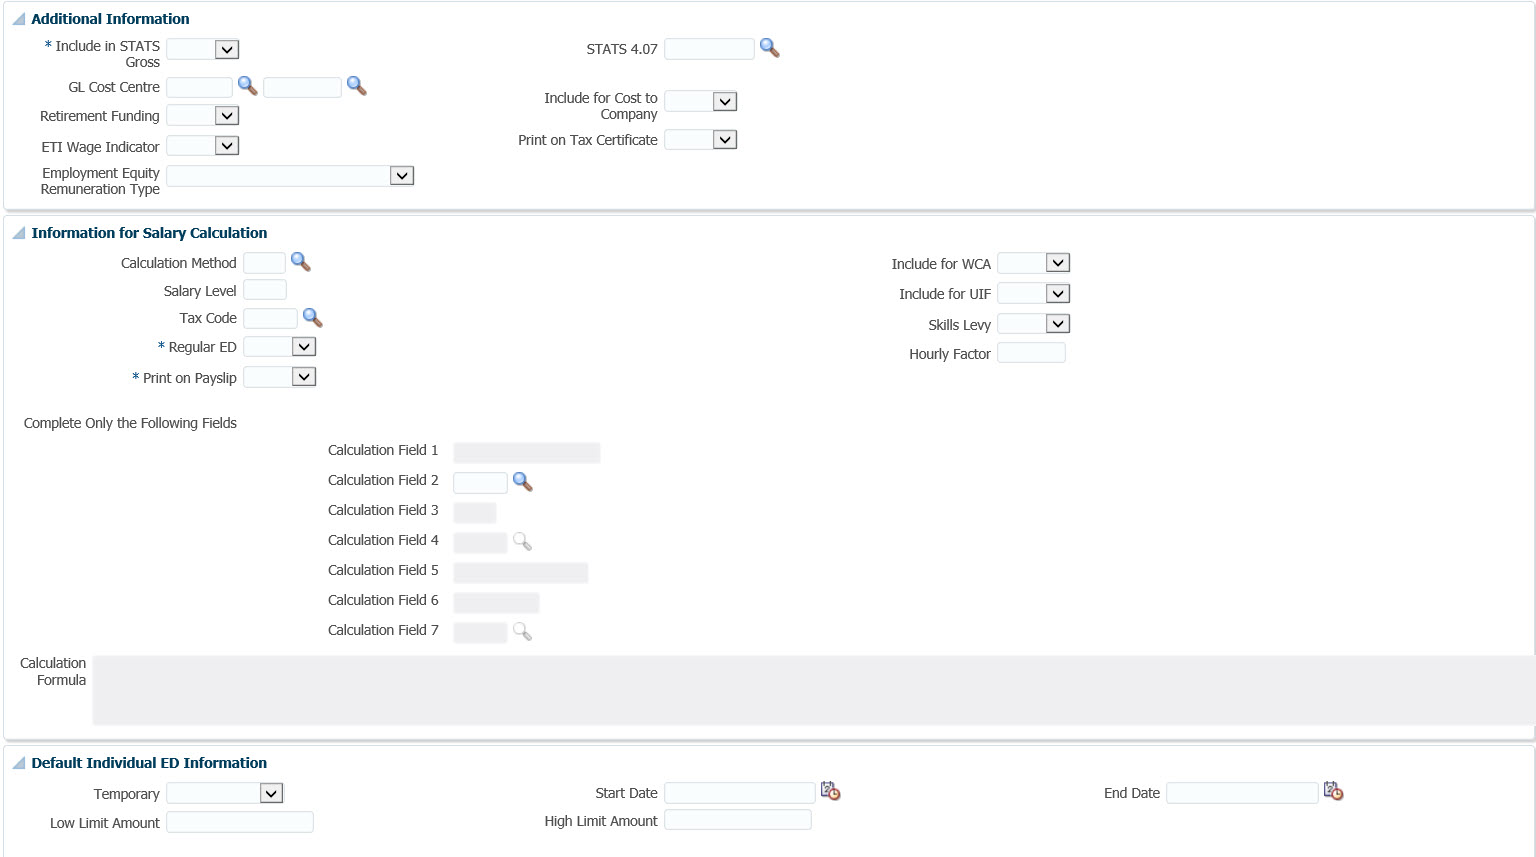
Task: Open the Start Date calendar picker
Action: tap(830, 792)
